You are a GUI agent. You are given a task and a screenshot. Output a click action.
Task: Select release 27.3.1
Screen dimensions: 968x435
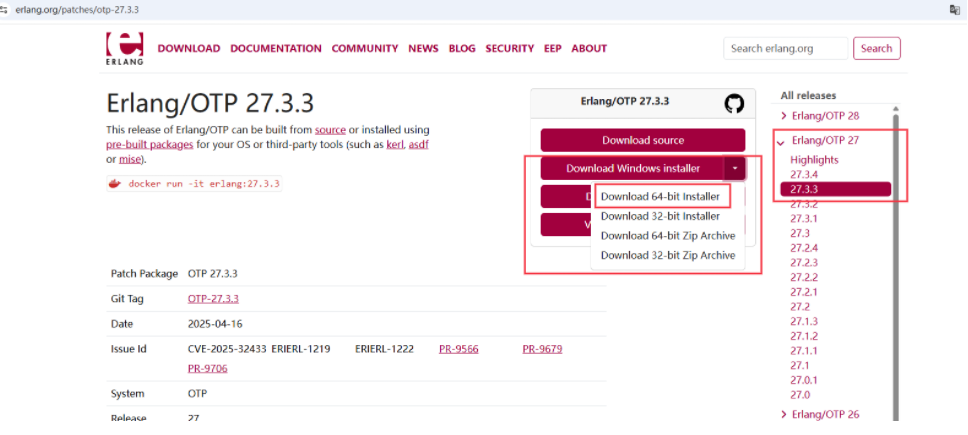point(804,218)
